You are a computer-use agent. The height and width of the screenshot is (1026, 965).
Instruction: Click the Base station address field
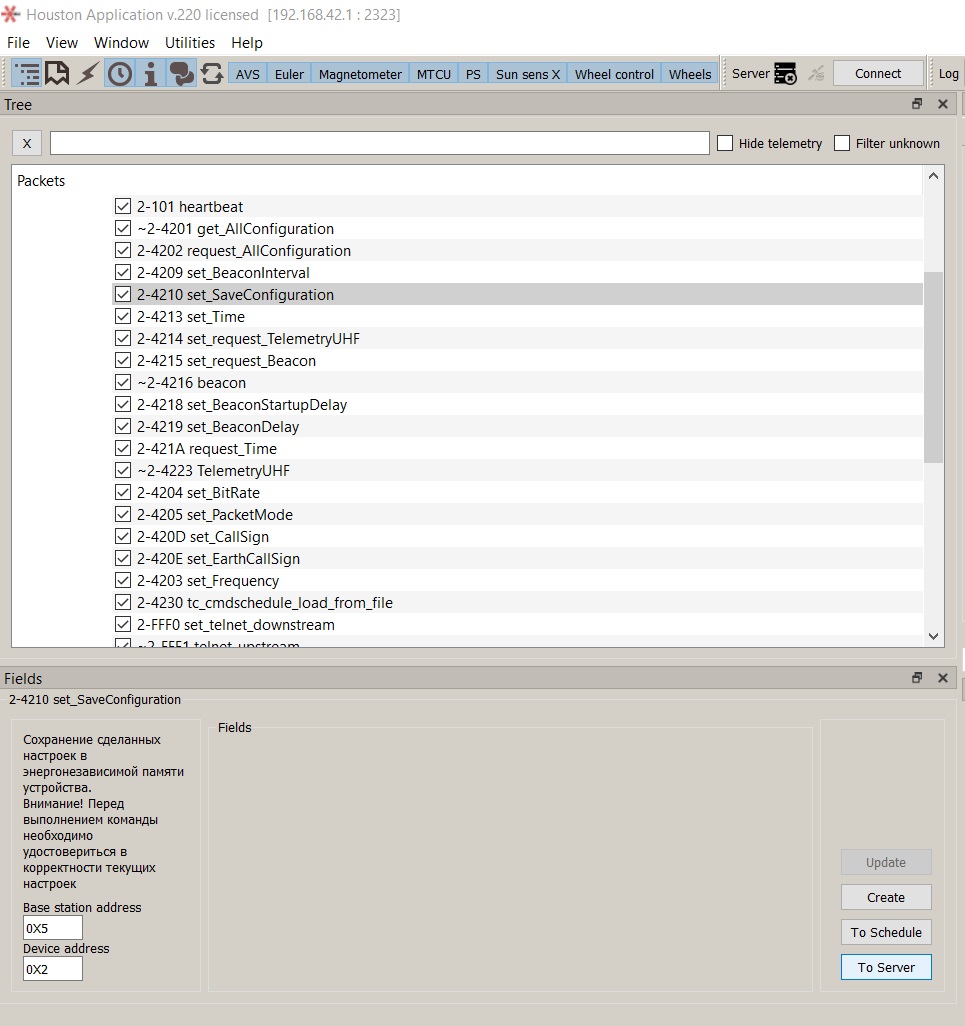(53, 928)
